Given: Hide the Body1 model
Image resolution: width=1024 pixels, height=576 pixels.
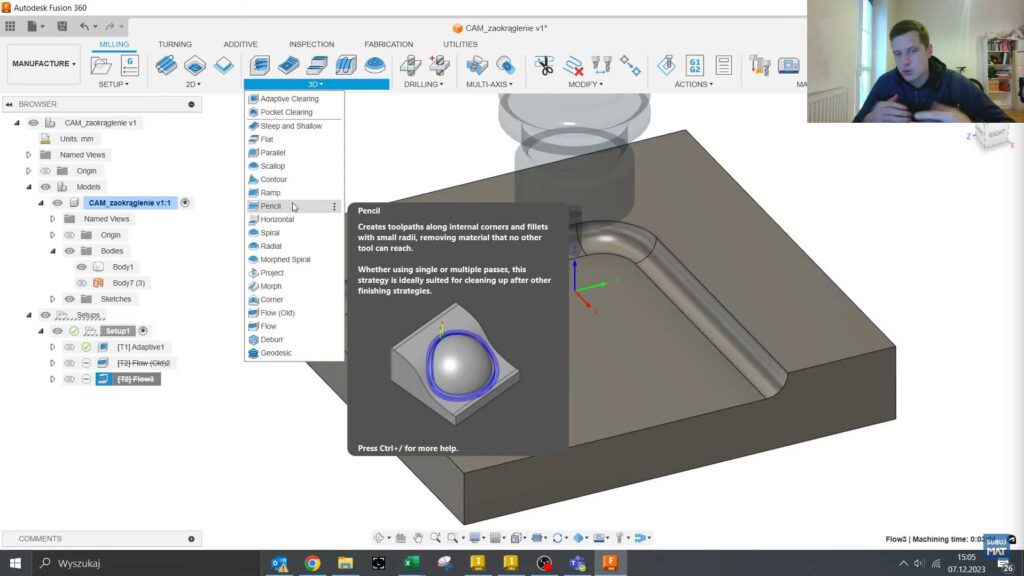Looking at the screenshot, I should [x=81, y=267].
